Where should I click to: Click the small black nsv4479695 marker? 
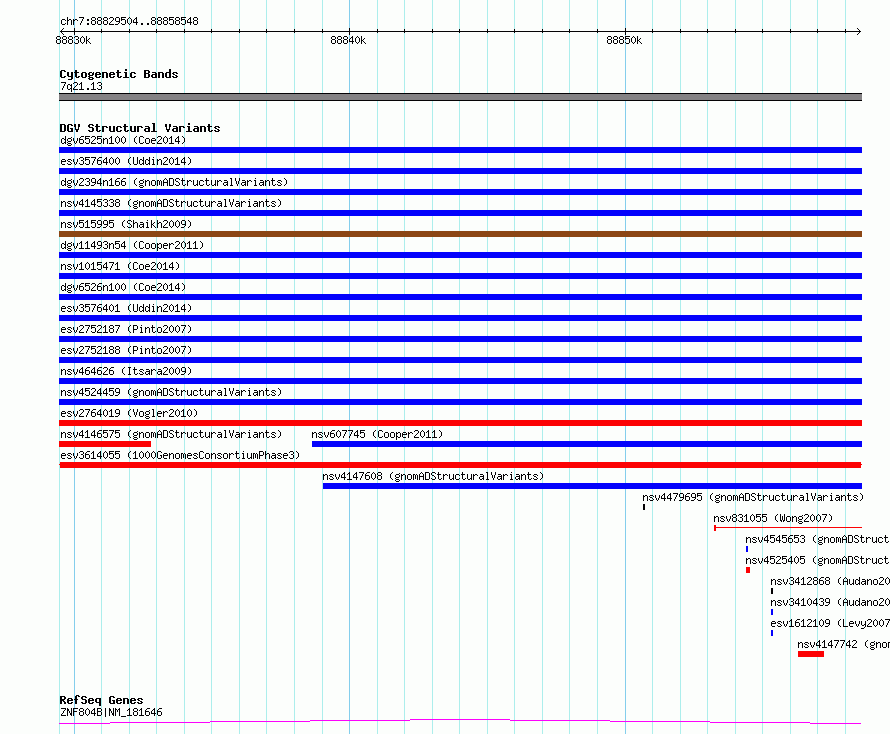point(644,507)
